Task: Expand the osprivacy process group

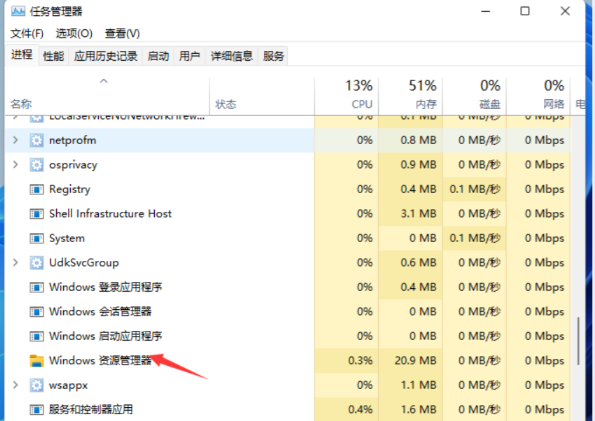Action: [x=15, y=164]
